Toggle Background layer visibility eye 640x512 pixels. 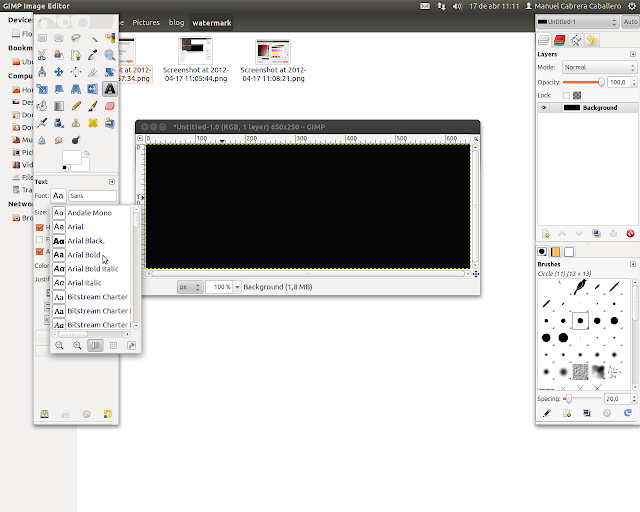click(x=544, y=108)
